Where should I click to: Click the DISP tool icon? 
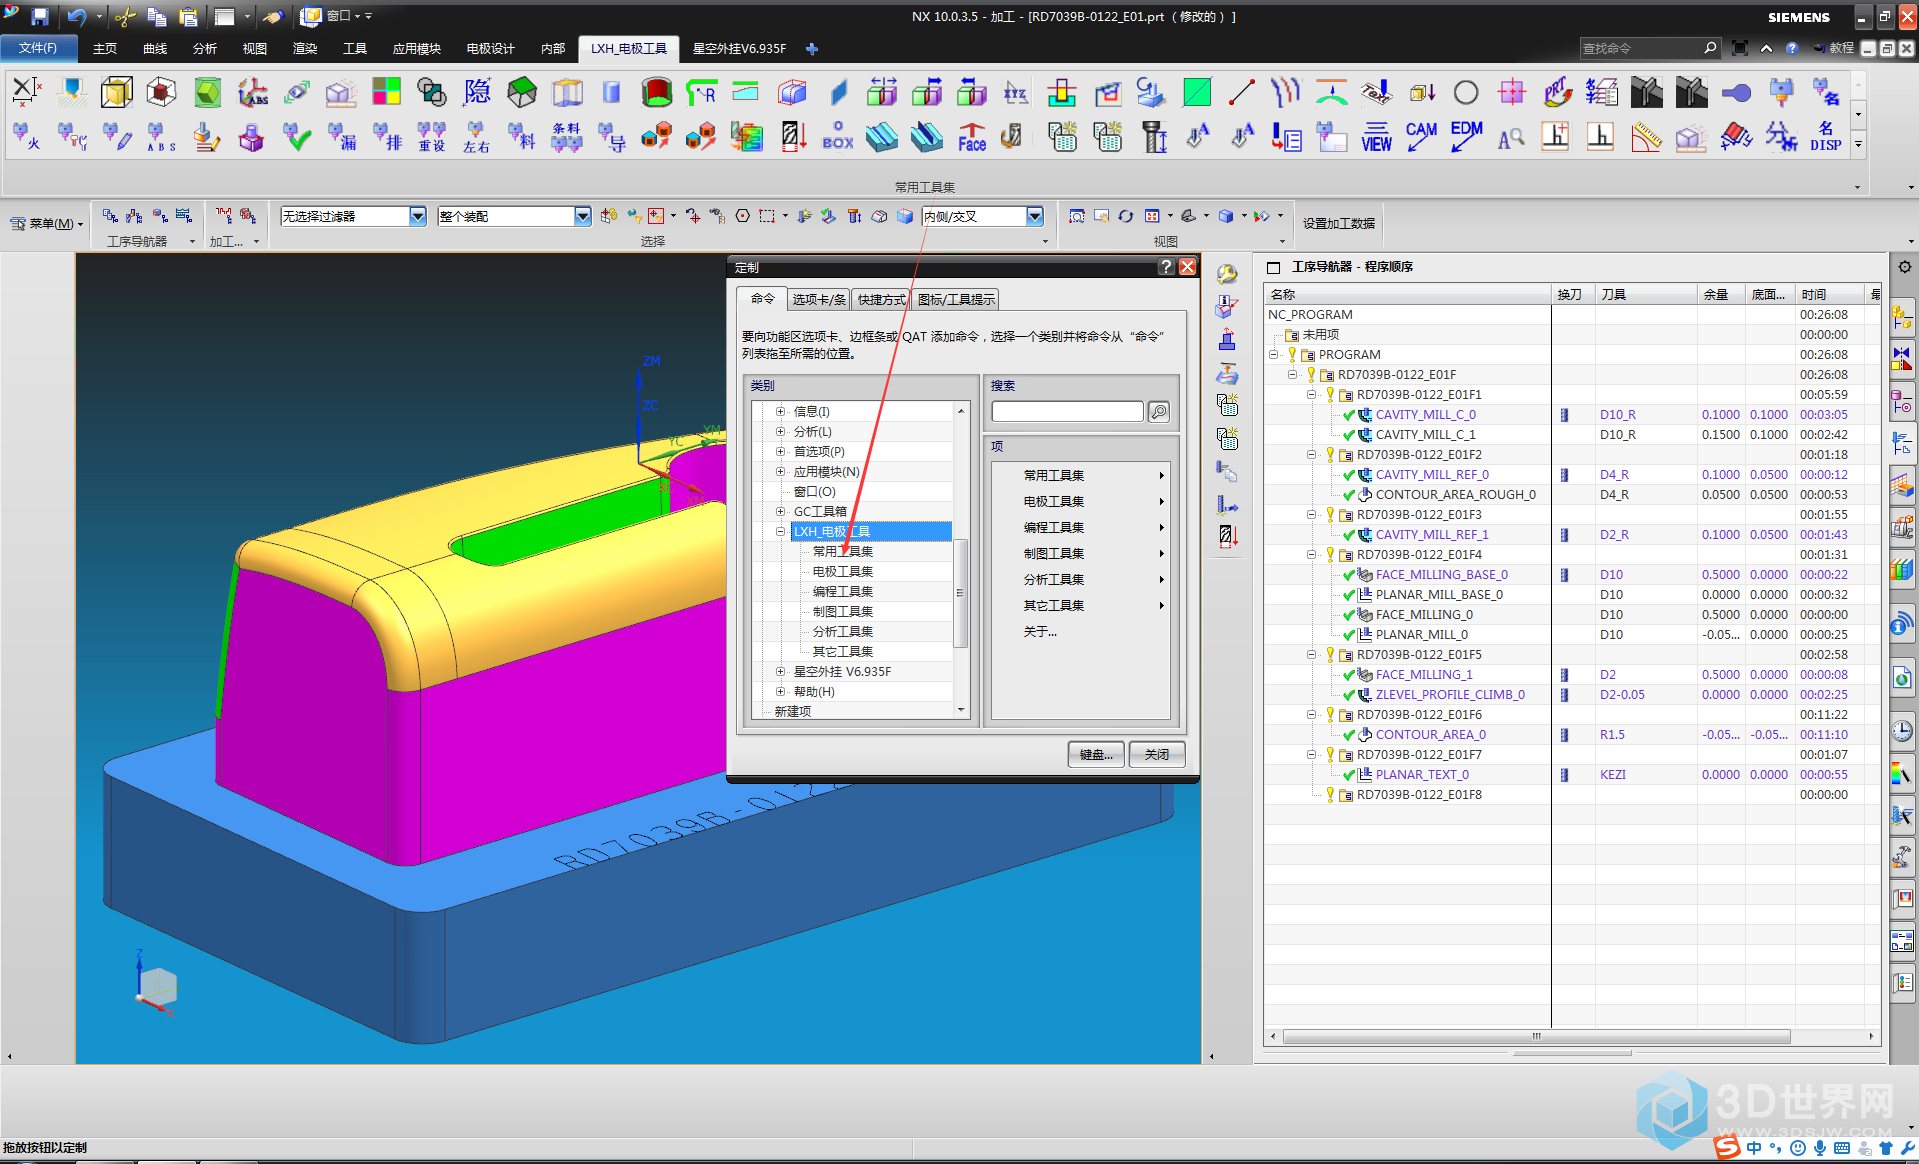(1825, 137)
